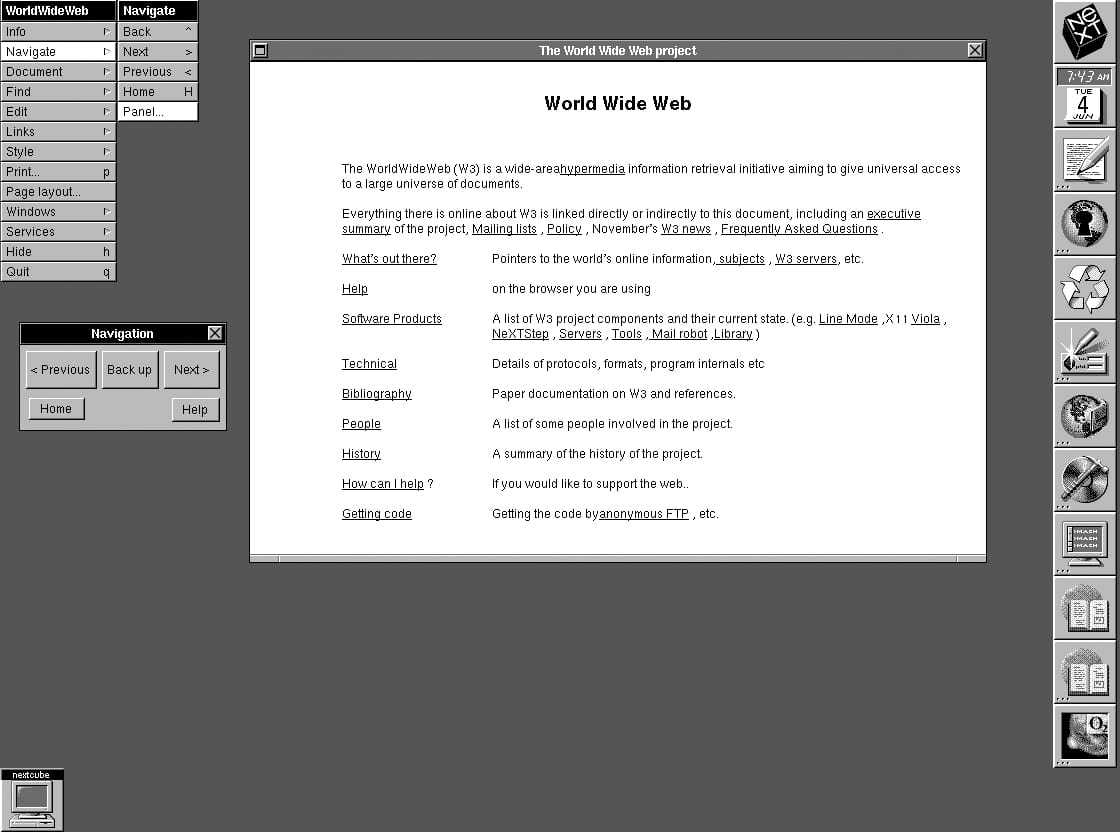
Task: Launch the notepad with pencil dock icon
Action: 1084,160
